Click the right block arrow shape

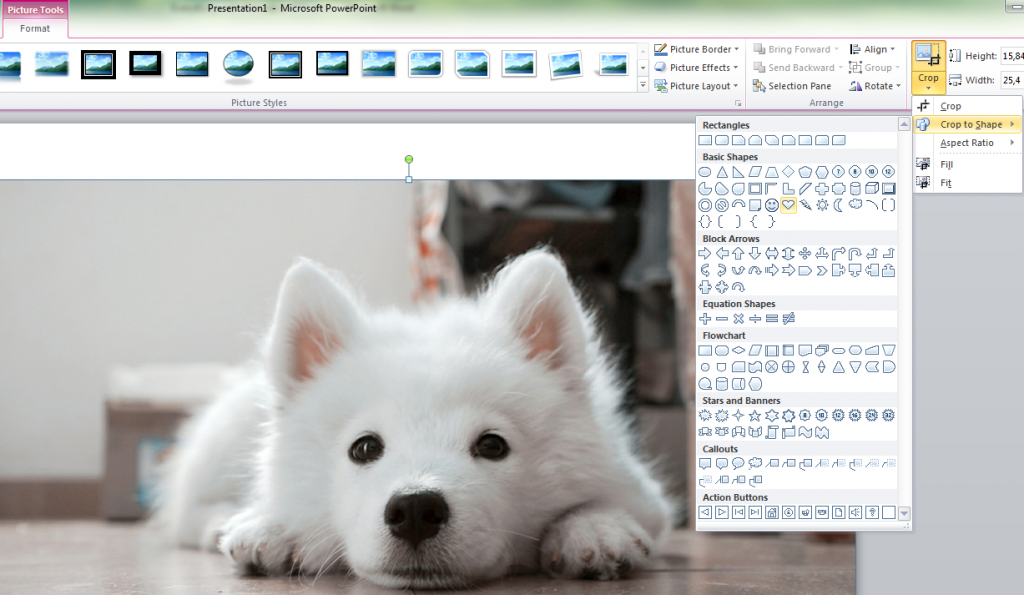point(705,253)
